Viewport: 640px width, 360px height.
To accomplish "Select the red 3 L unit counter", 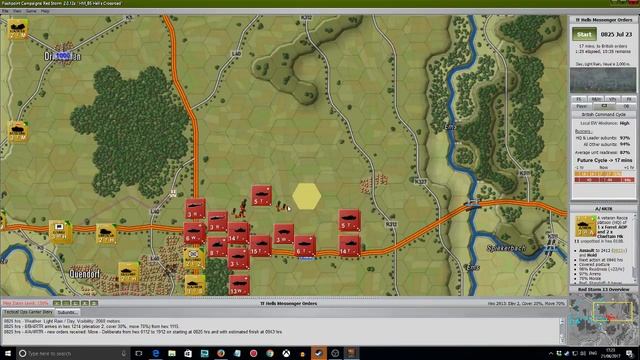I will (238, 258).
